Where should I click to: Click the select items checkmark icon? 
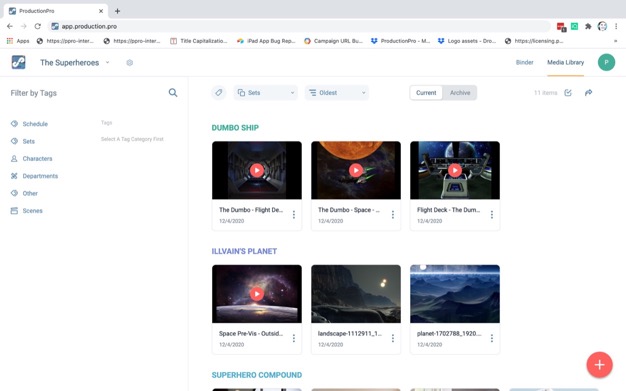point(568,93)
